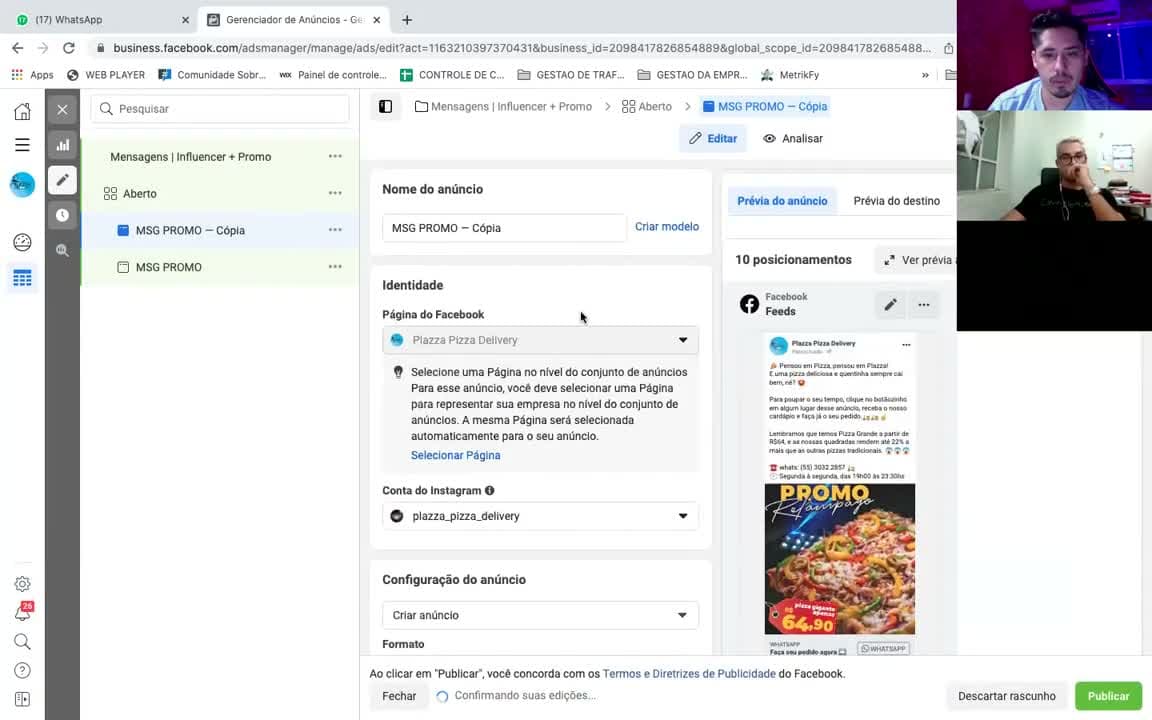Go back in browser history
Image resolution: width=1152 pixels, height=720 pixels.
(18, 48)
